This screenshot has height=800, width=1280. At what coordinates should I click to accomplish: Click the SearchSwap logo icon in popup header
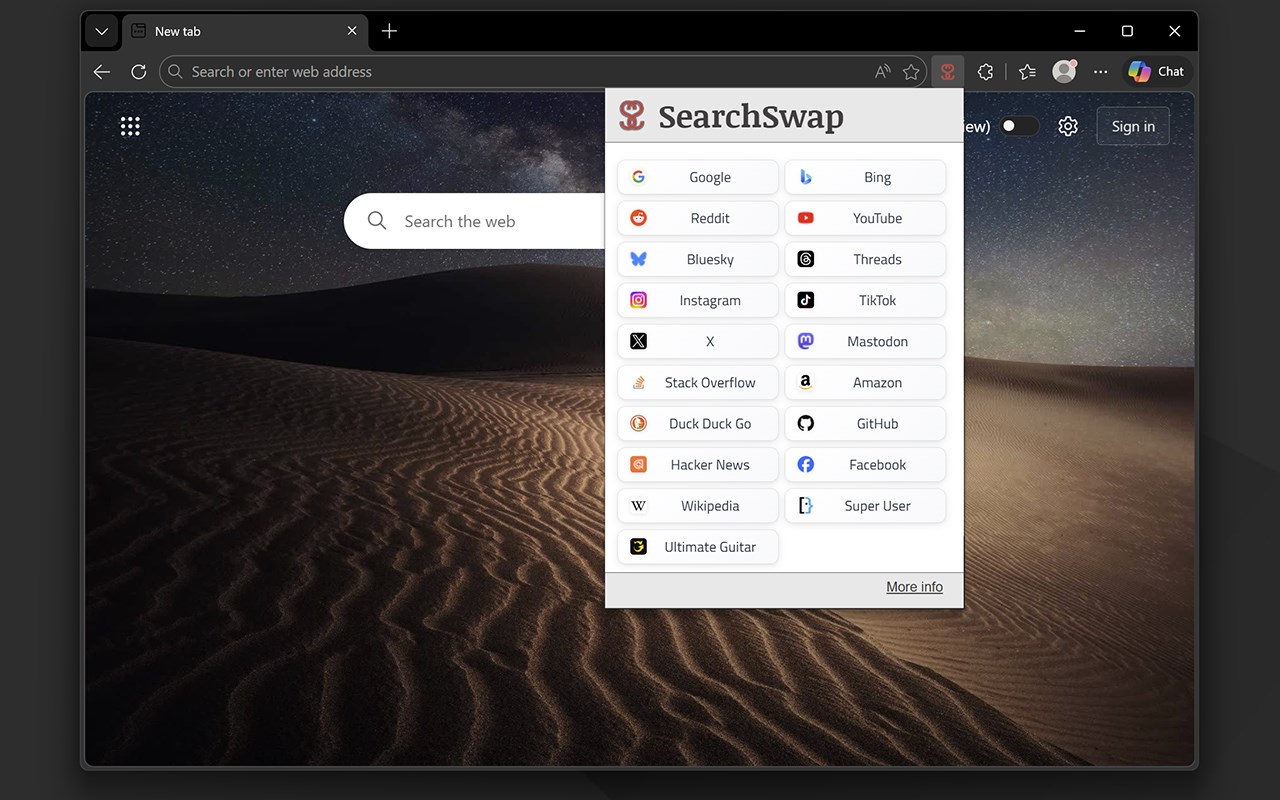tap(632, 116)
